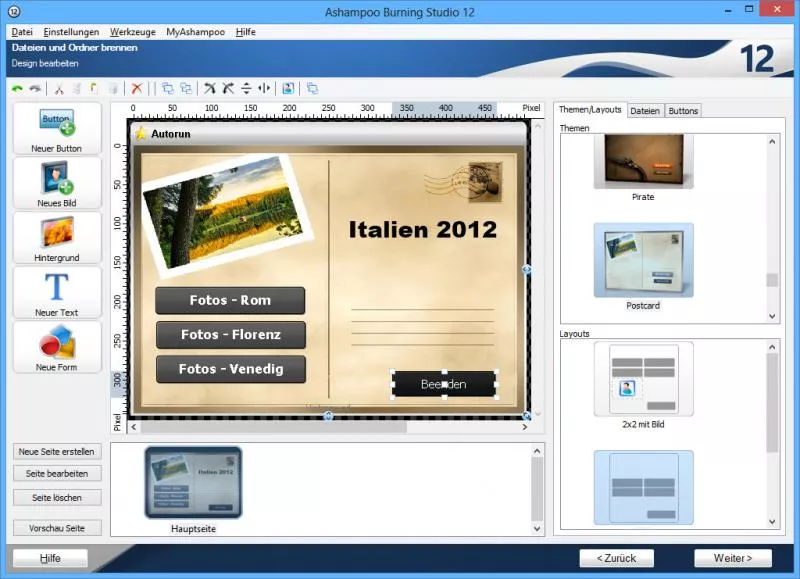Open the Hintergrund background tool
The height and width of the screenshot is (579, 800).
click(x=57, y=238)
